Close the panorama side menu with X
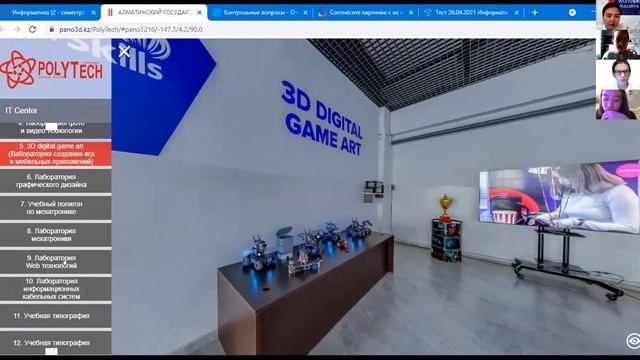Viewport: 640px width, 360px height. tap(124, 51)
